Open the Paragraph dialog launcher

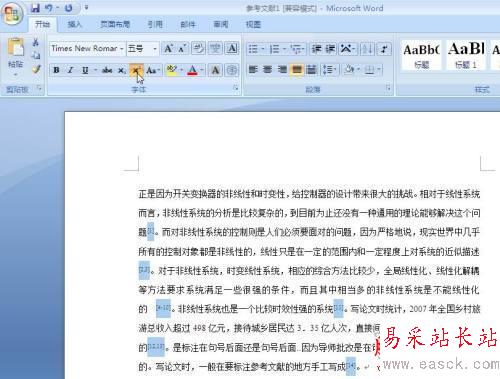[388, 88]
